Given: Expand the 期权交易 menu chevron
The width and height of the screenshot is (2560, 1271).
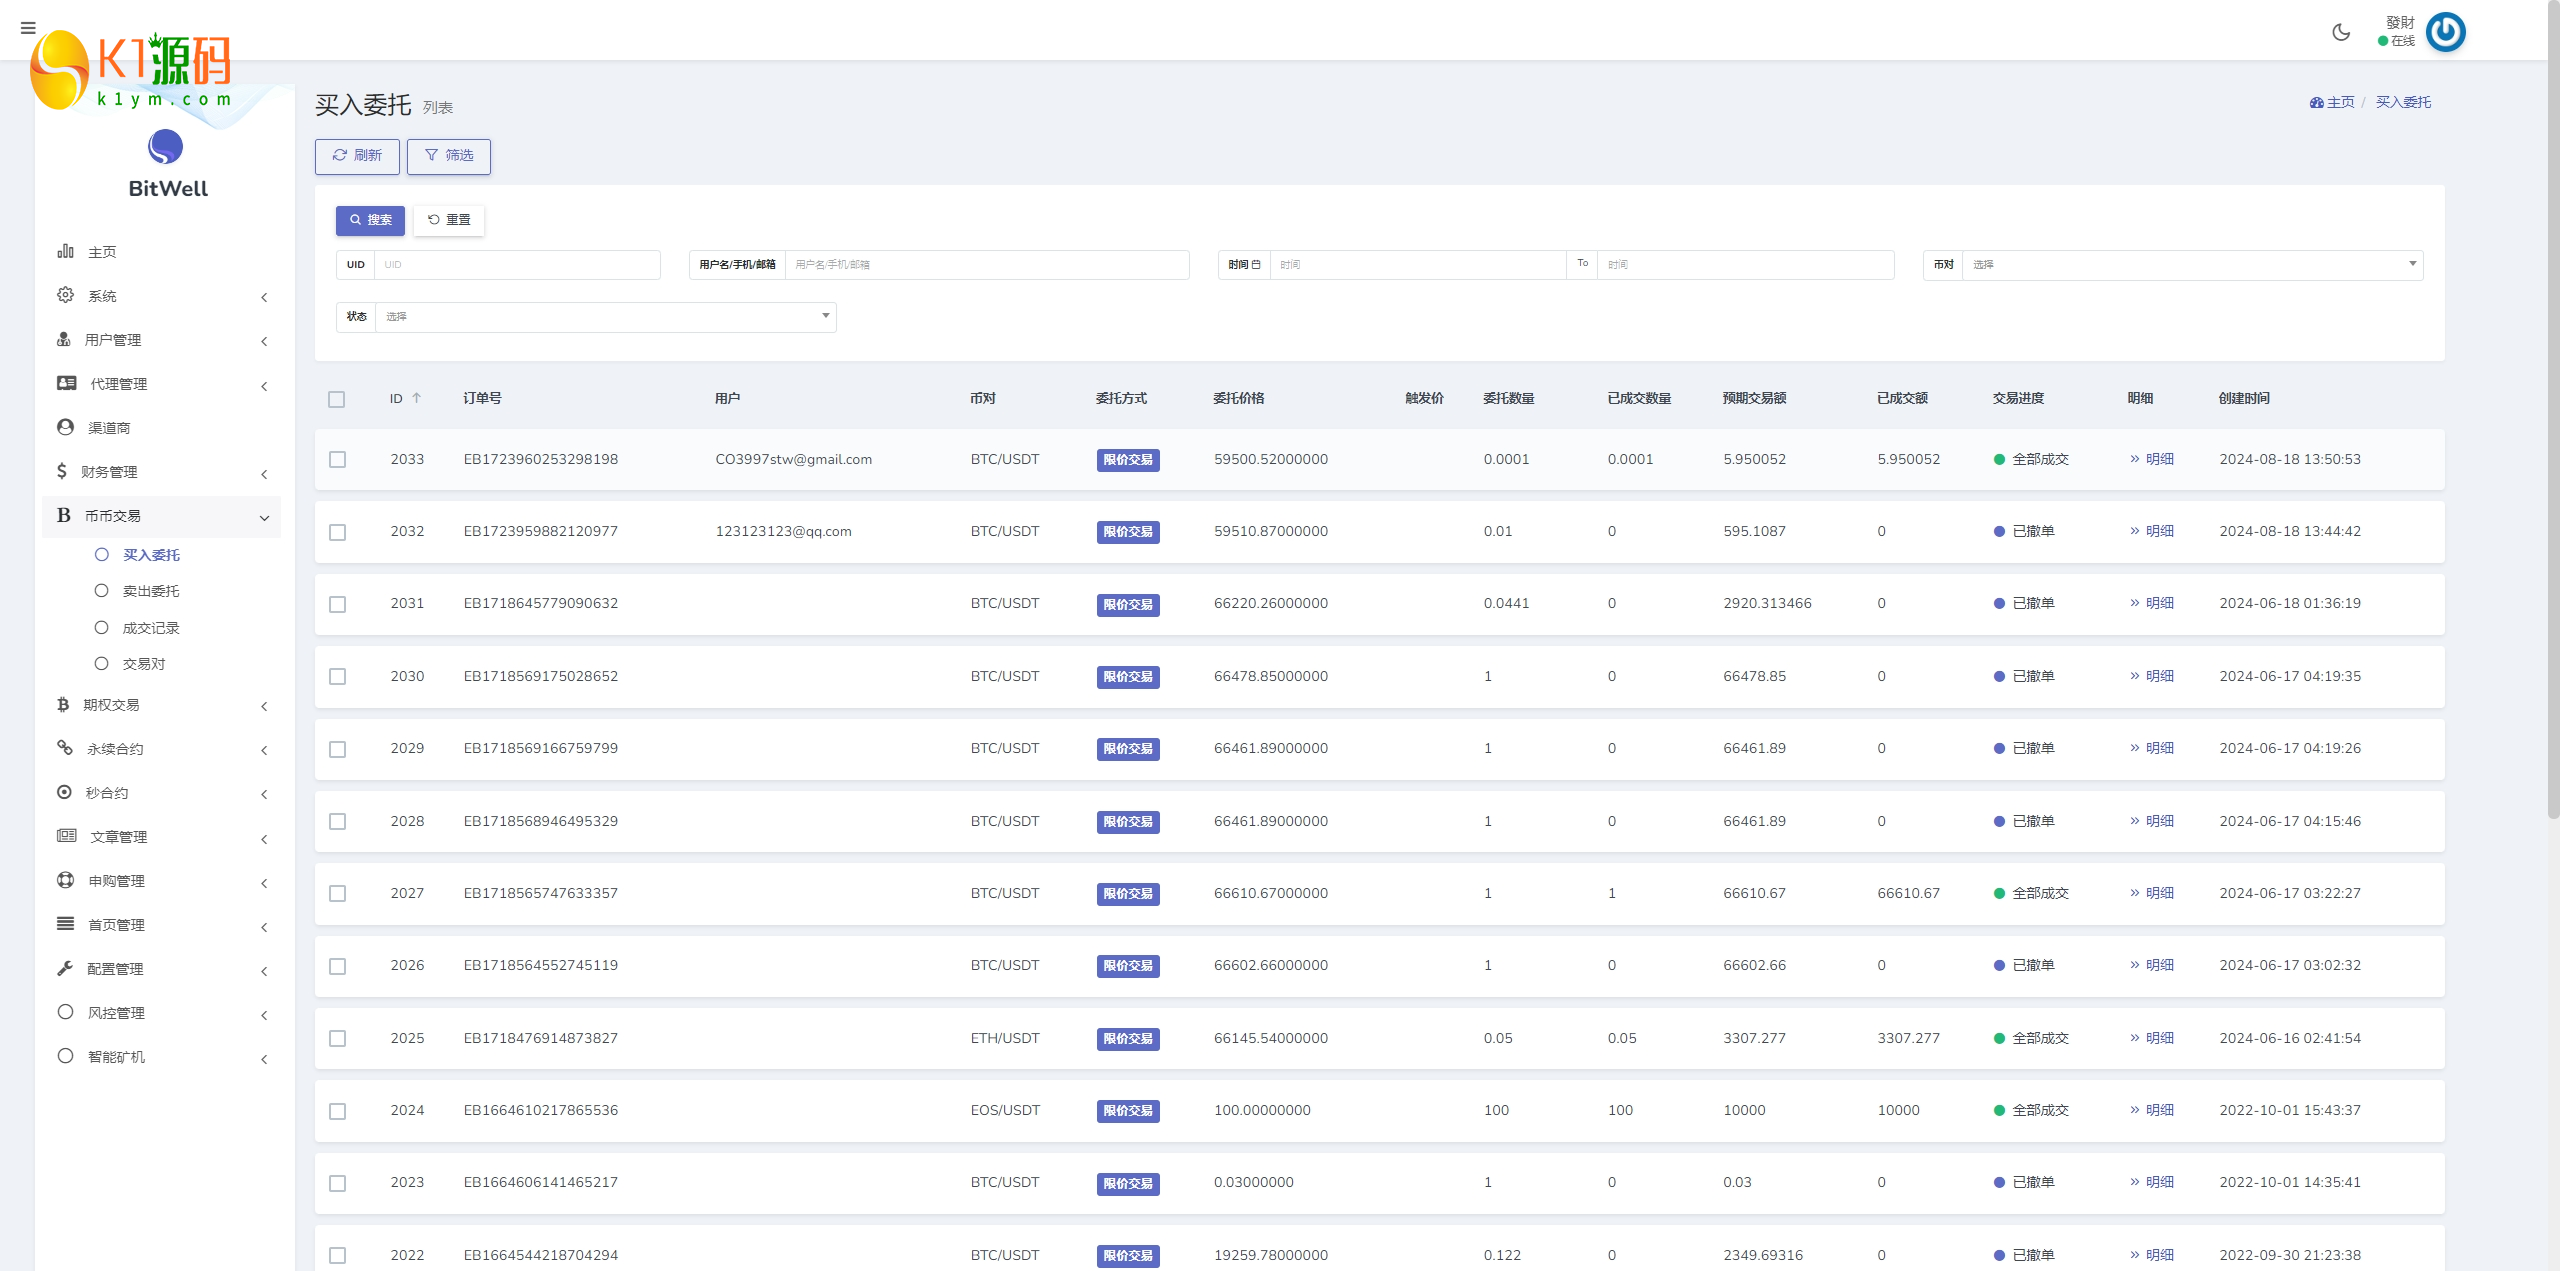Looking at the screenshot, I should point(264,706).
